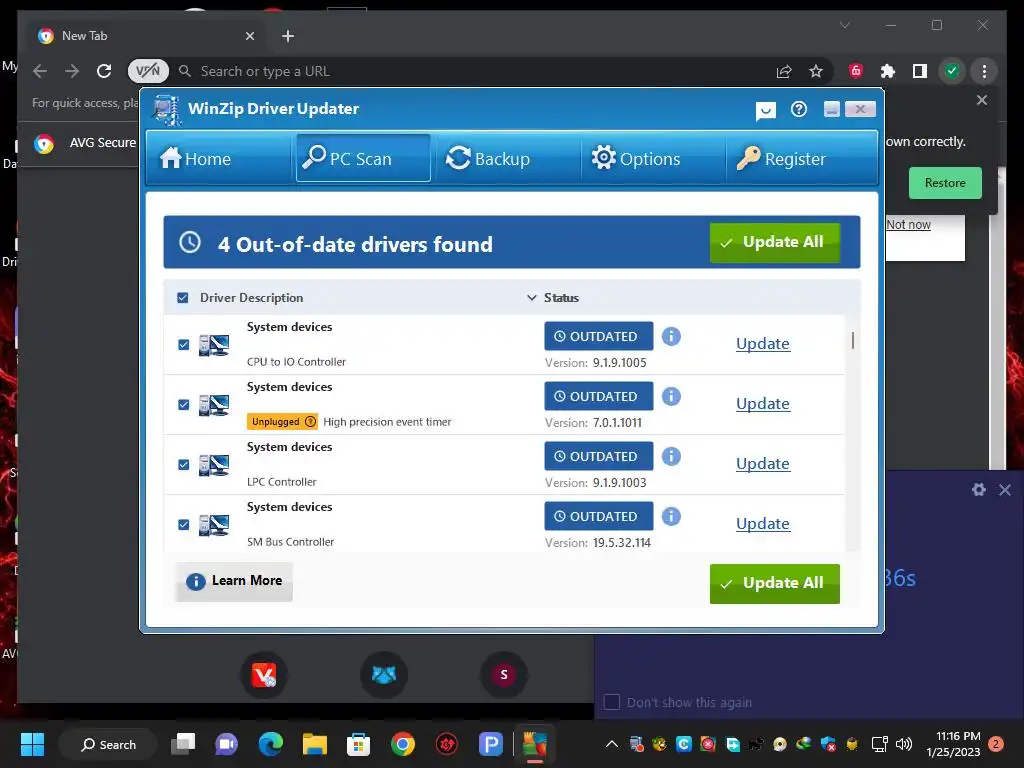Open the browser three-dot menu

click(x=984, y=71)
